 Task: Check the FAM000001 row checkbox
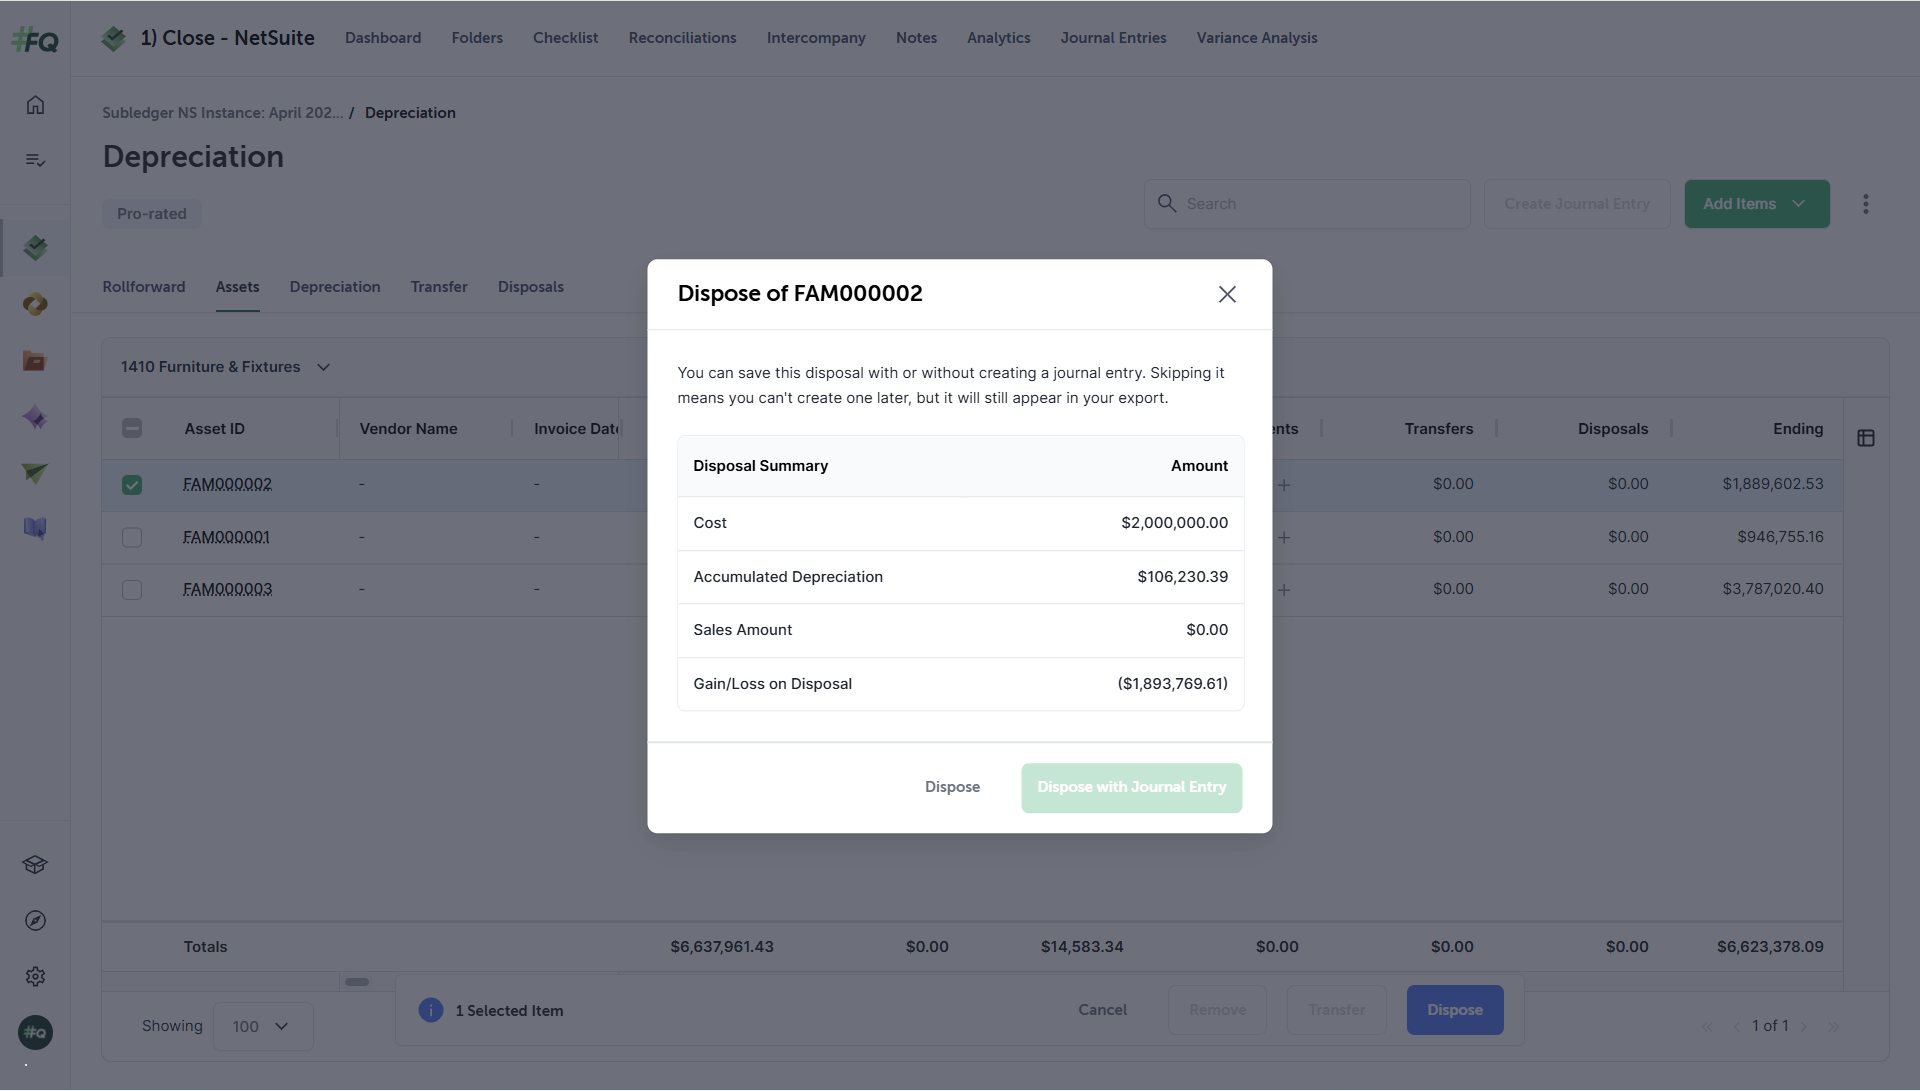tap(132, 538)
